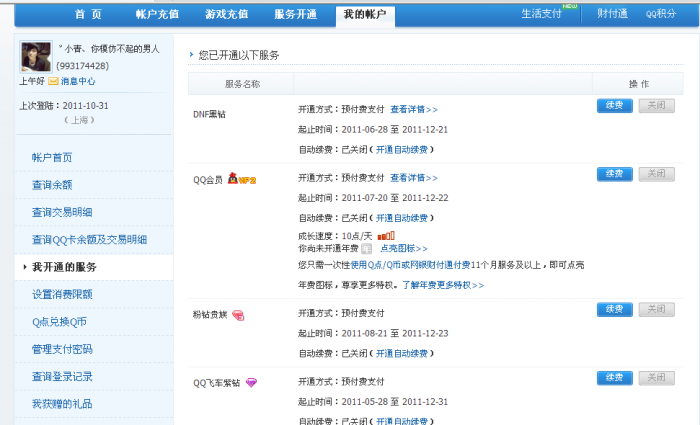Open the 服务开通 tab
The image size is (700, 425).
pyautogui.click(x=296, y=14)
